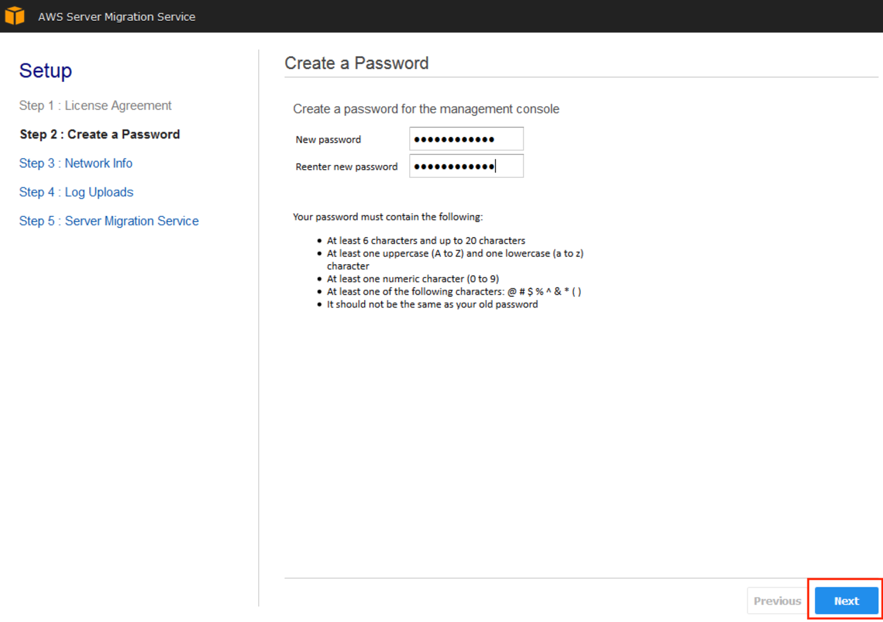The image size is (883, 622).
Task: Go to Step 3 : Network Info
Action: (x=76, y=163)
